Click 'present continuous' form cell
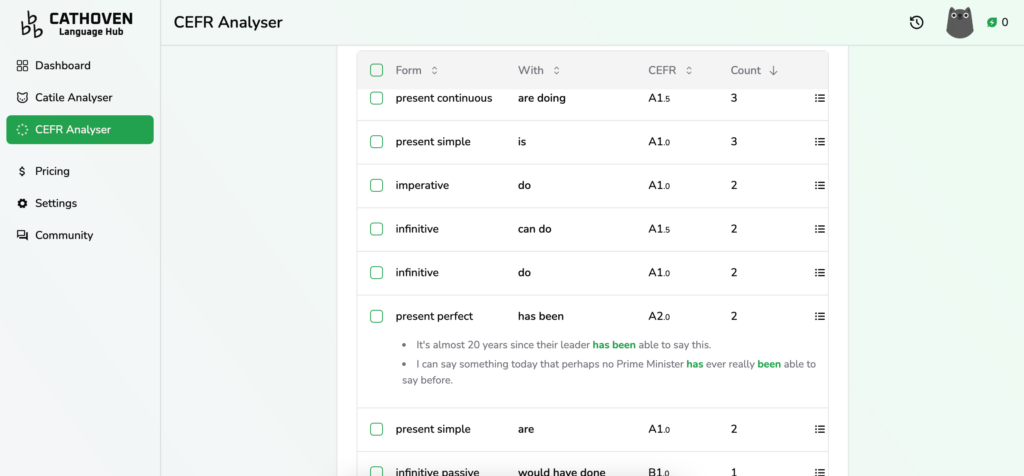 click(x=444, y=98)
